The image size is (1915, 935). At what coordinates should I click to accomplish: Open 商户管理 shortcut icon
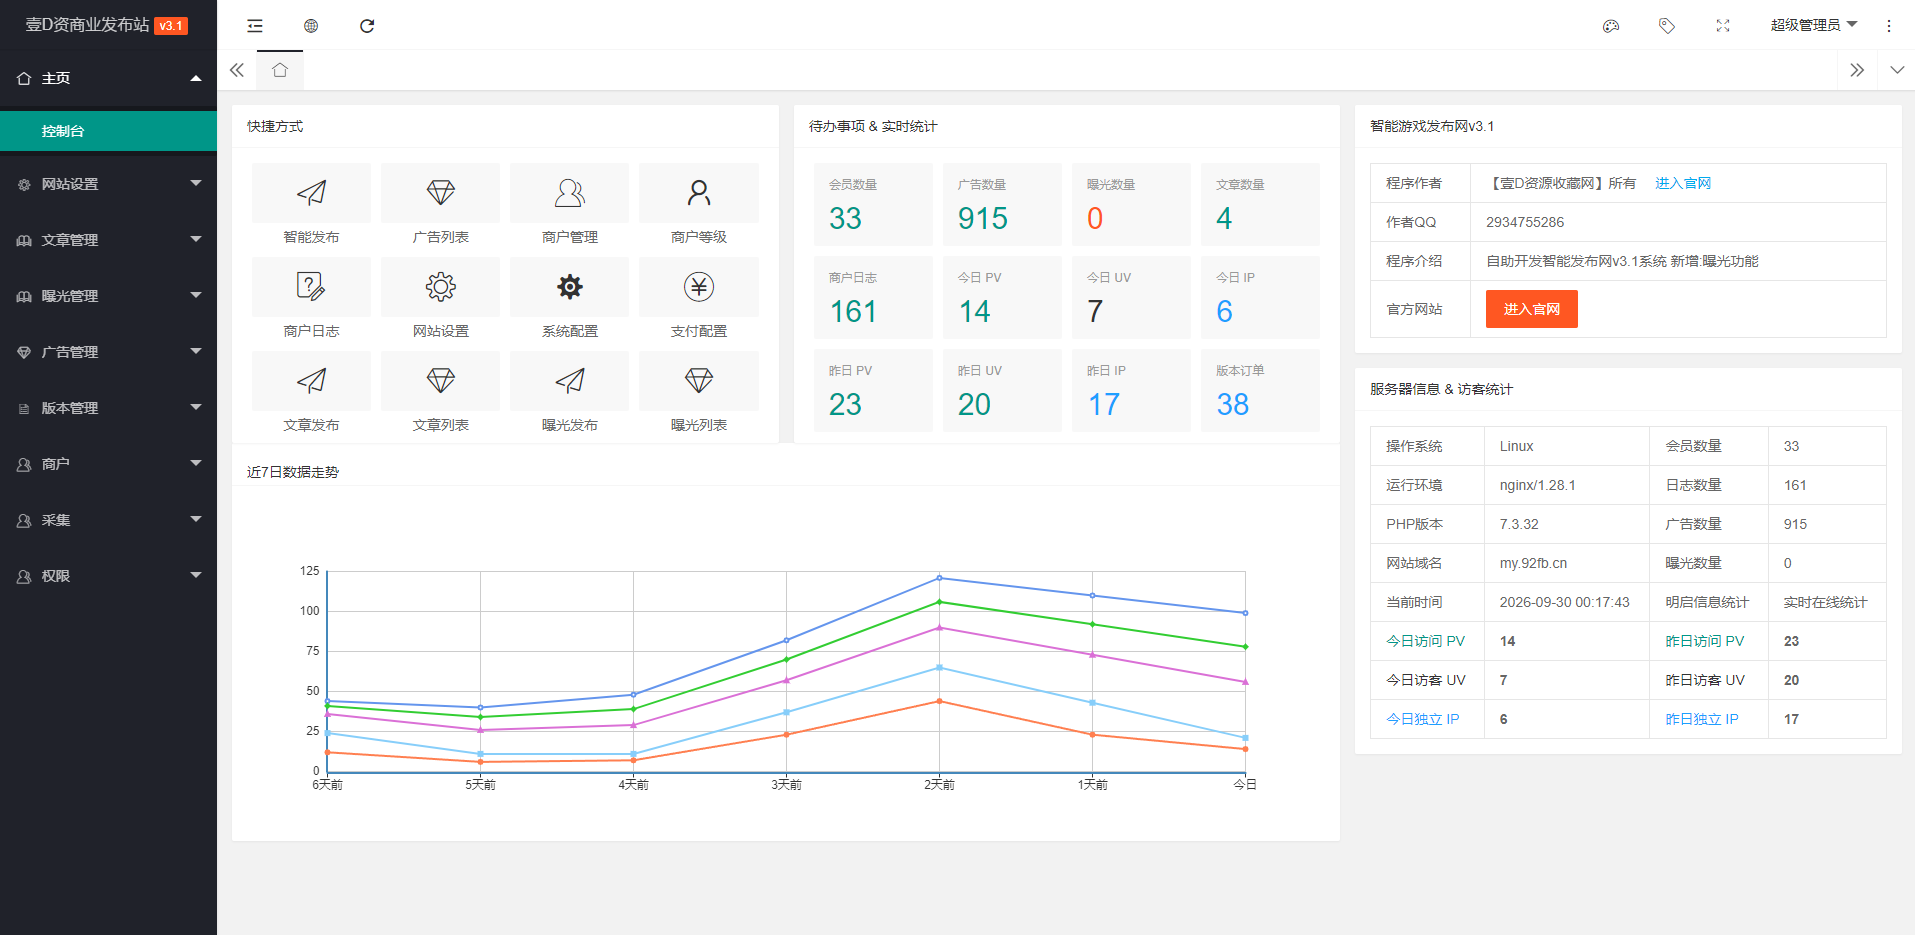(x=570, y=193)
